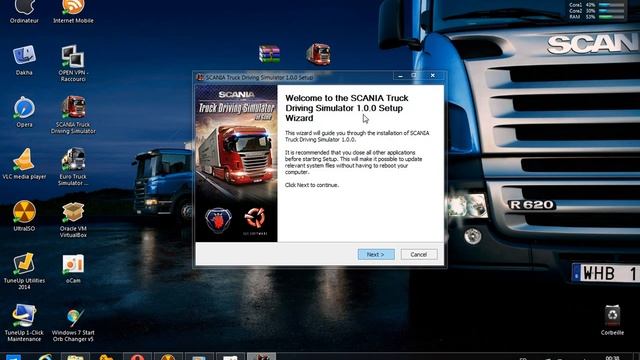Cancel the SCANIA setup wizard

(419, 254)
